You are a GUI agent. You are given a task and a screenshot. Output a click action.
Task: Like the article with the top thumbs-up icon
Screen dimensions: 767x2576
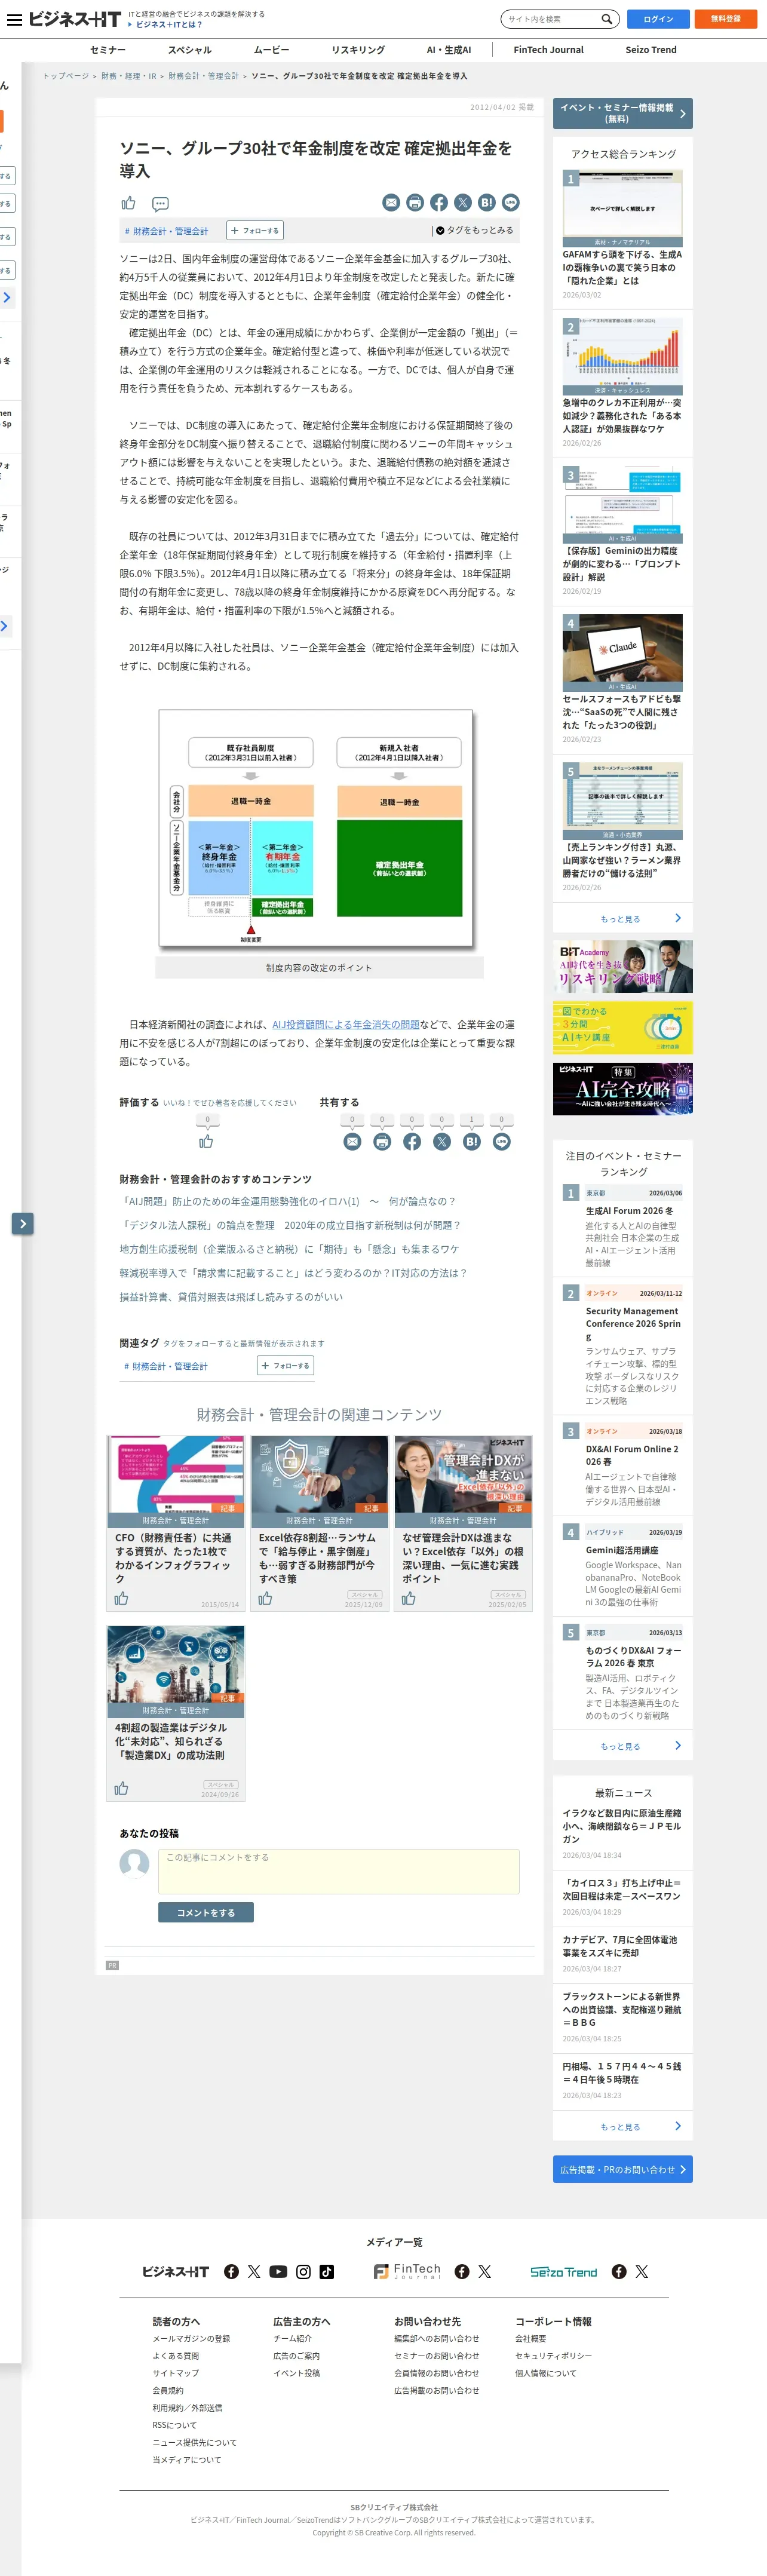pos(128,203)
